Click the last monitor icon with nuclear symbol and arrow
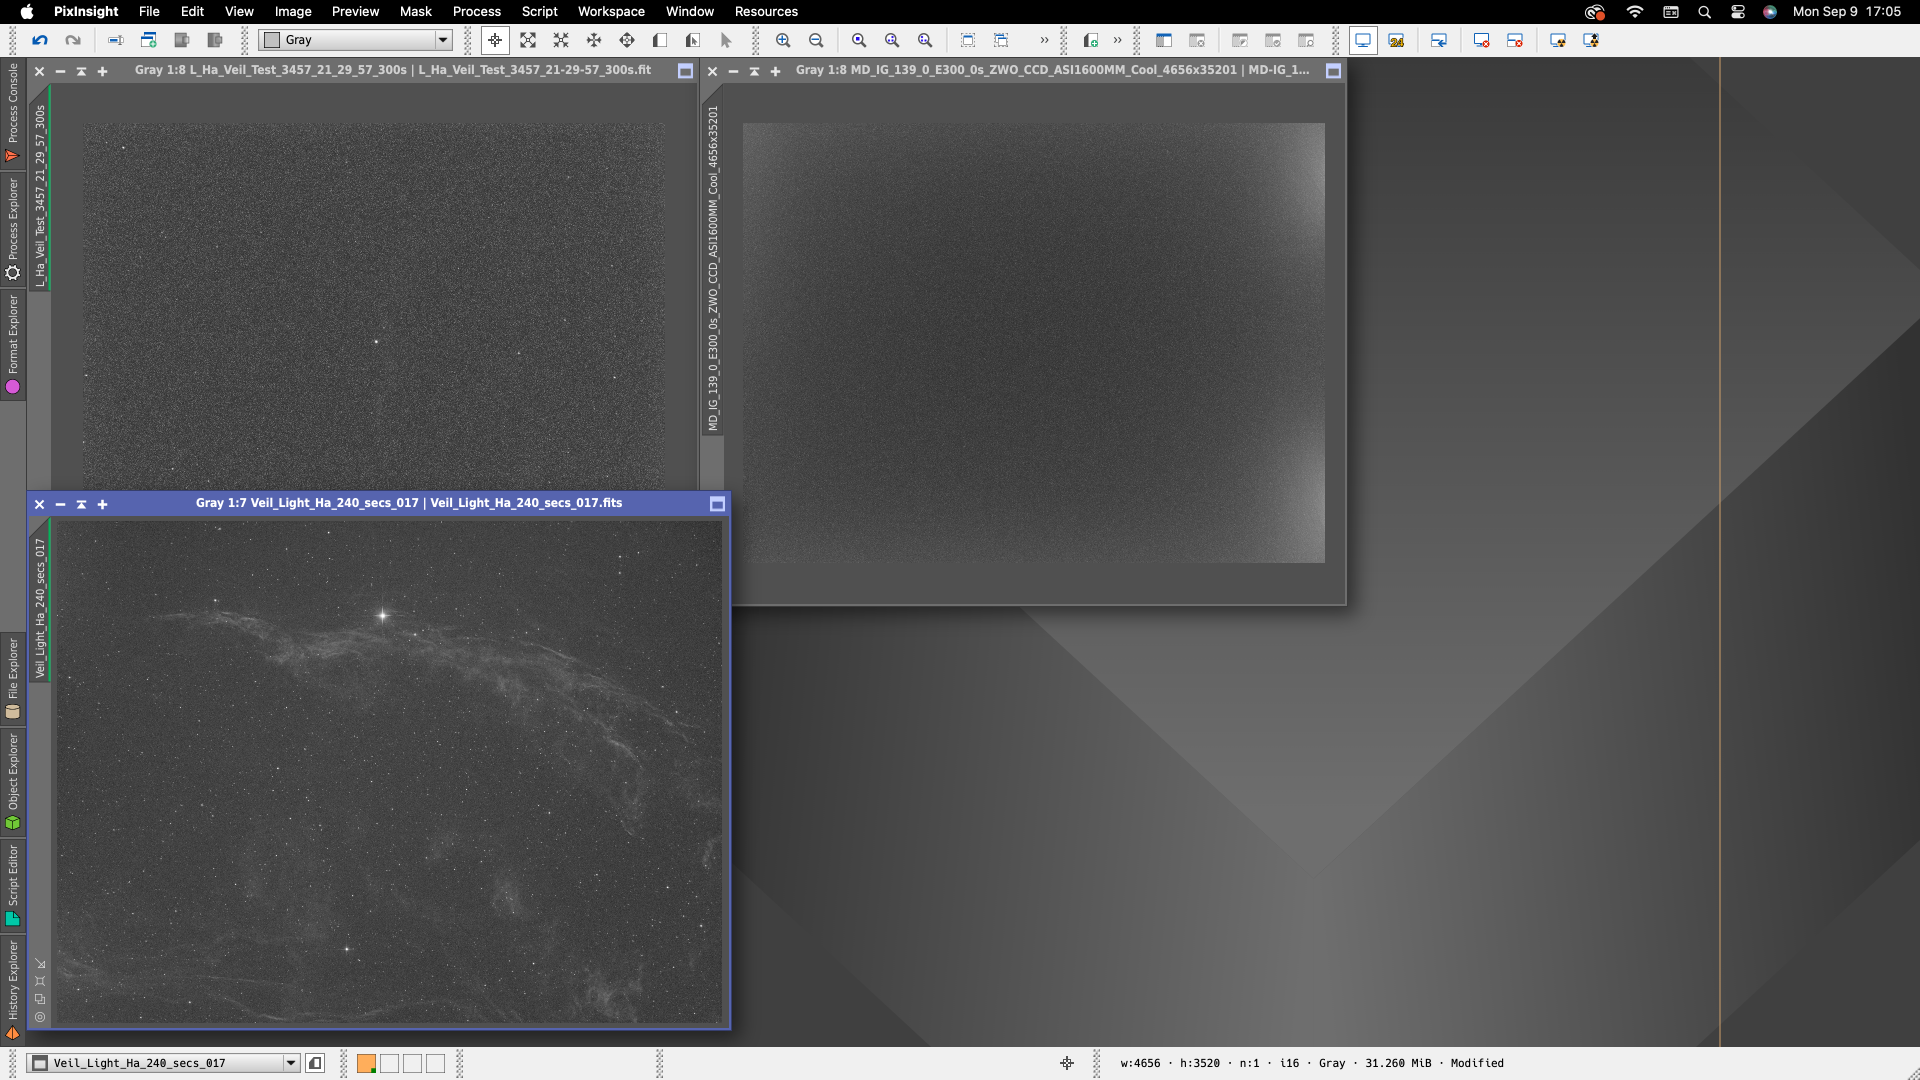This screenshot has height=1080, width=1920. pyautogui.click(x=1591, y=40)
